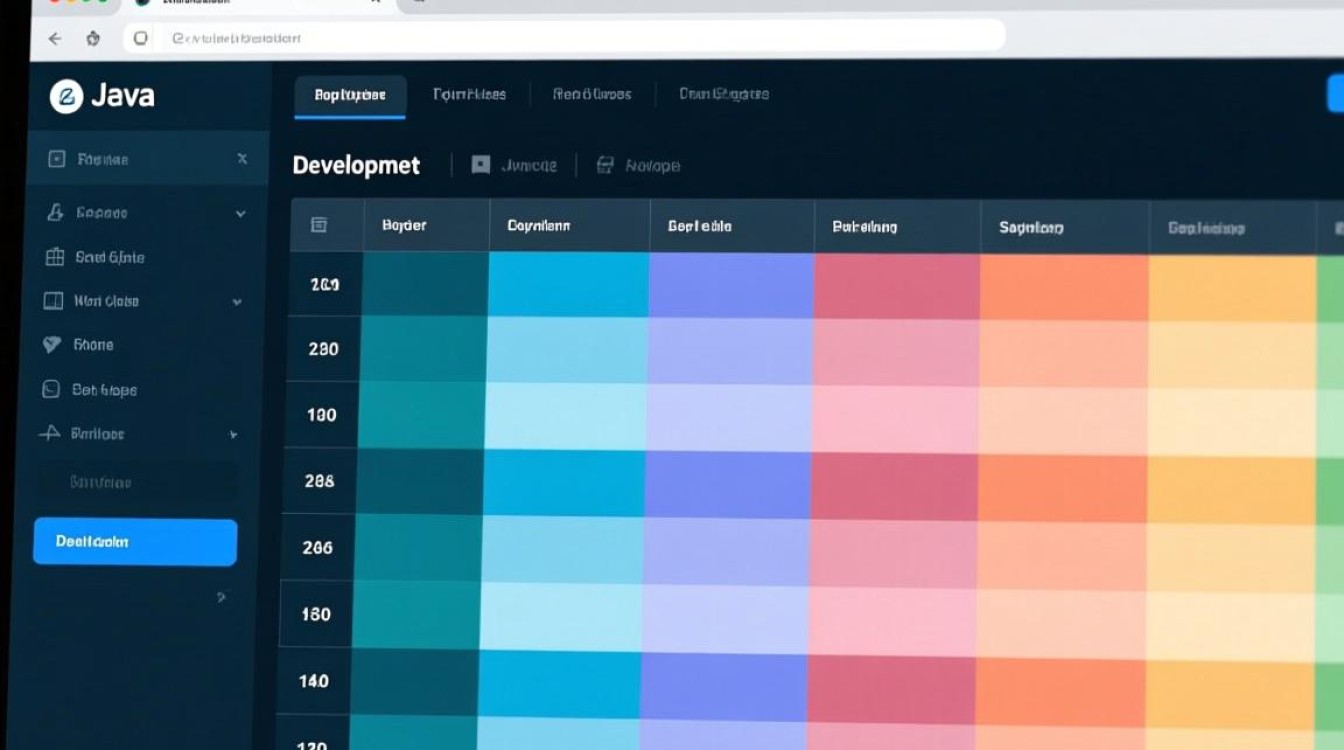Open the fourth top navigation tab
1344x750 pixels.
click(x=724, y=94)
